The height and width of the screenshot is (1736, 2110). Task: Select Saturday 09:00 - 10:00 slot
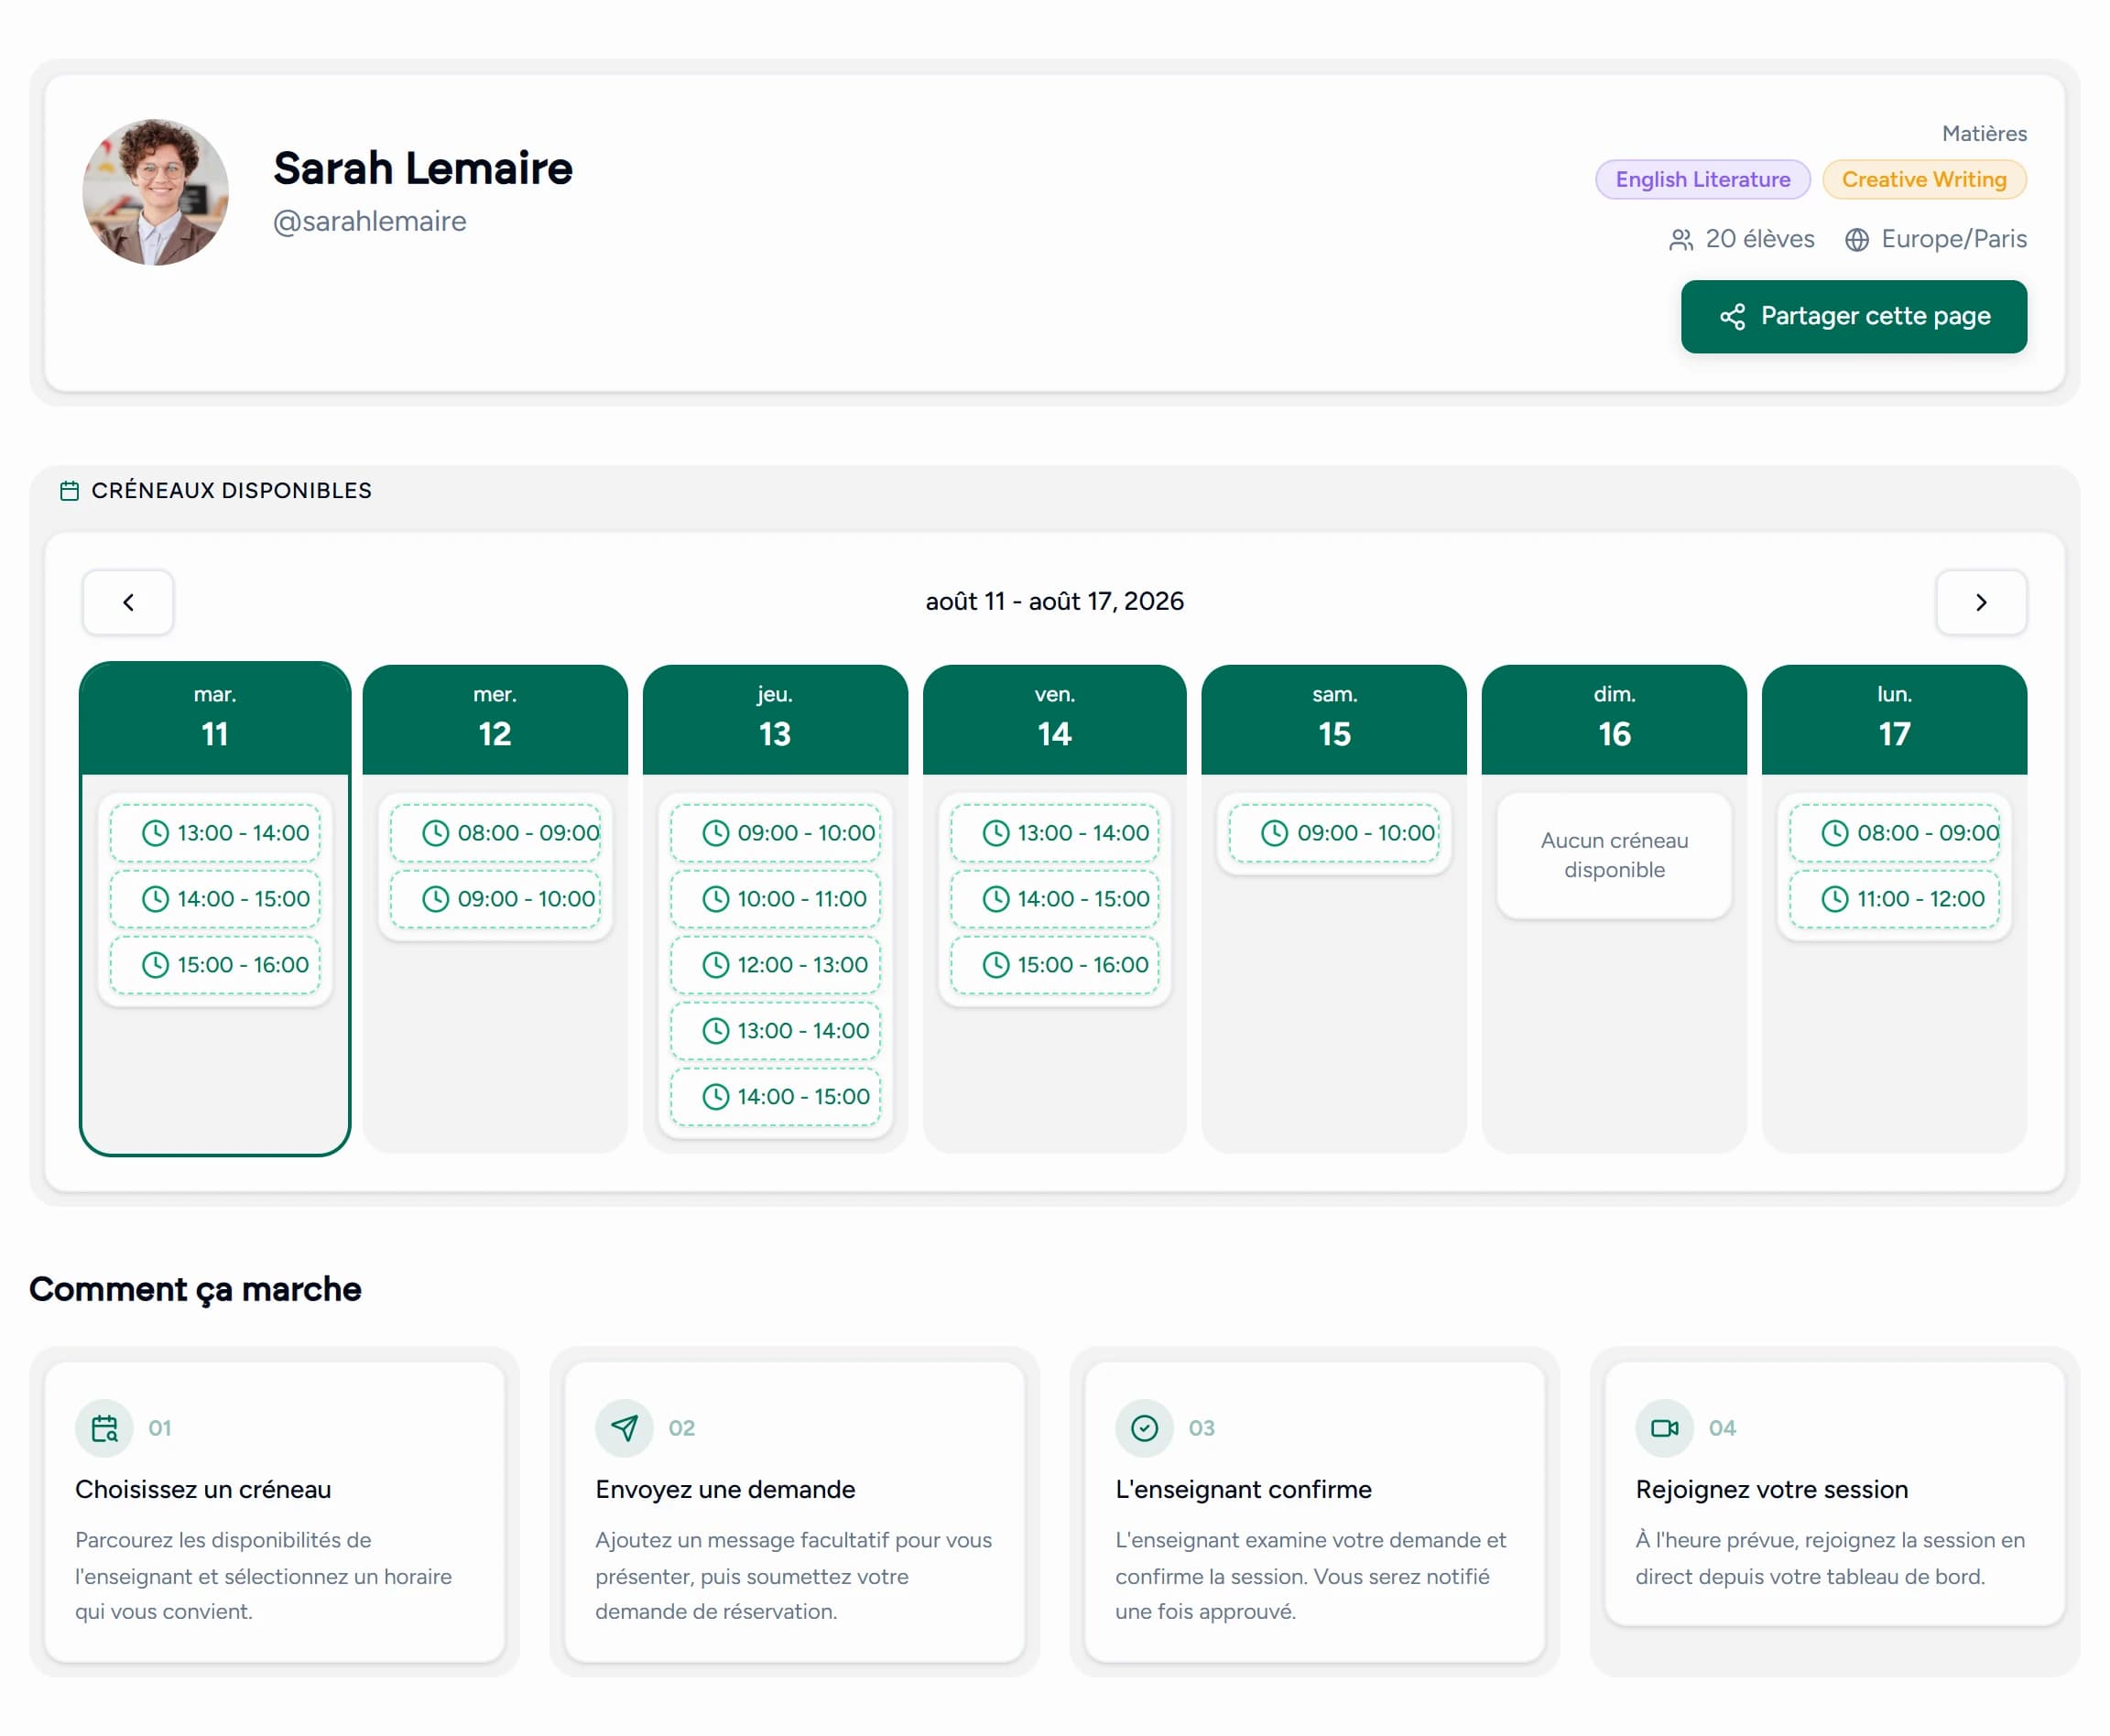coord(1334,833)
